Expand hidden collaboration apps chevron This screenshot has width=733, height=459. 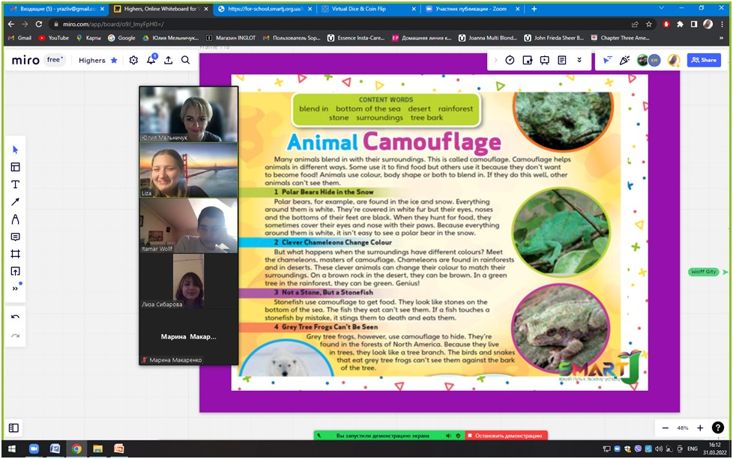point(579,60)
